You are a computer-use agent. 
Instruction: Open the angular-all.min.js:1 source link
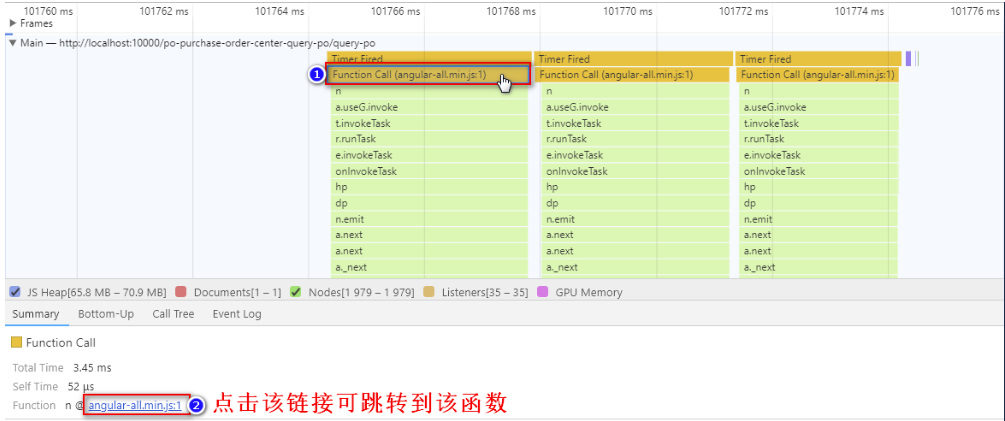coord(135,405)
